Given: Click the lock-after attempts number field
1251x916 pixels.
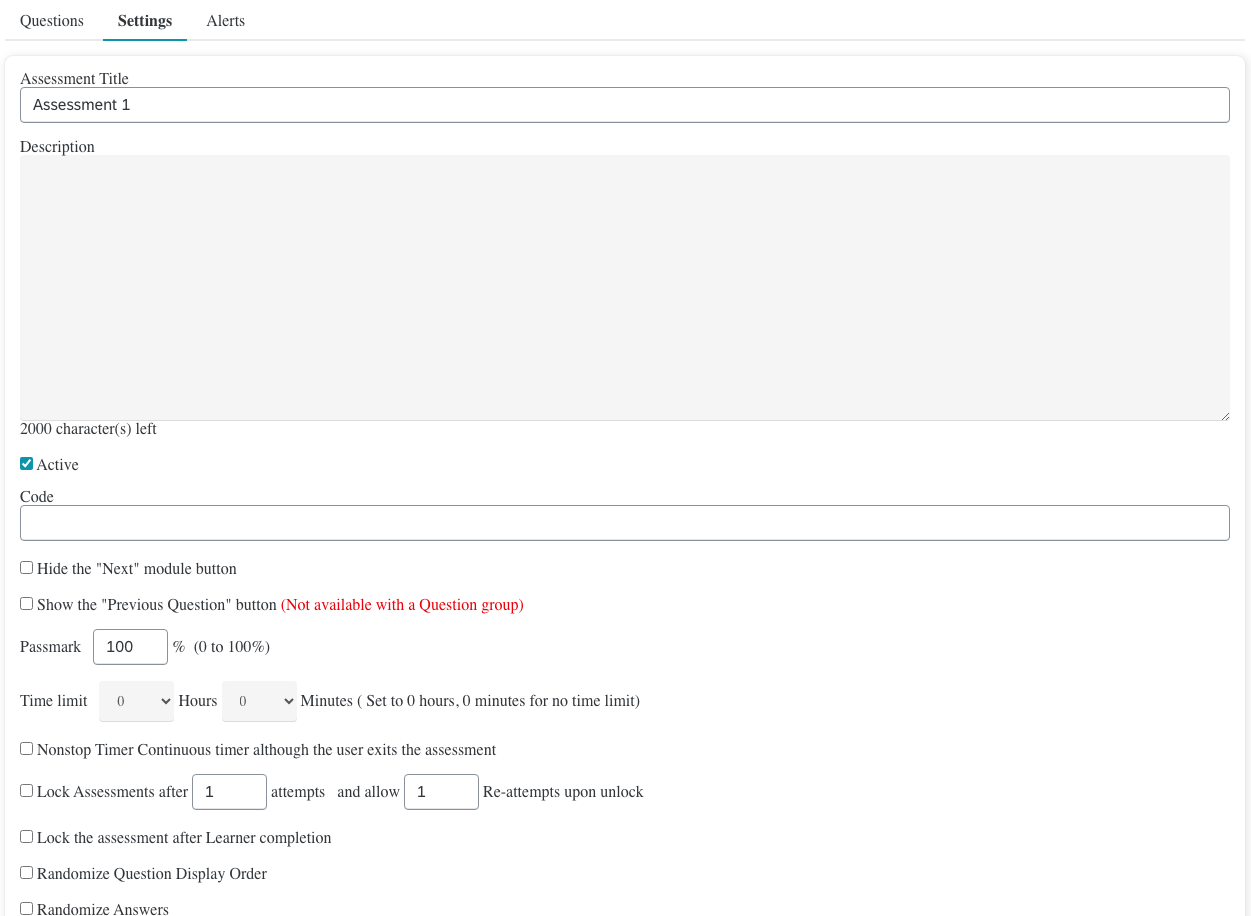Looking at the screenshot, I should point(229,792).
